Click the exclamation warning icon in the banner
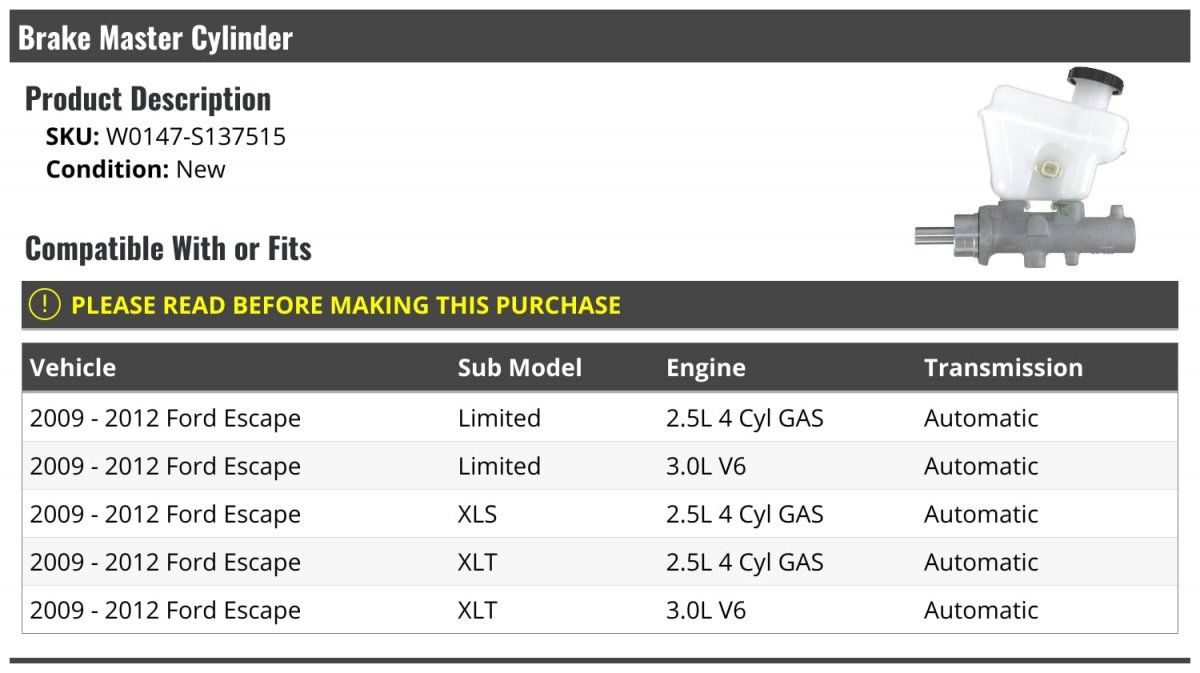 coord(44,305)
